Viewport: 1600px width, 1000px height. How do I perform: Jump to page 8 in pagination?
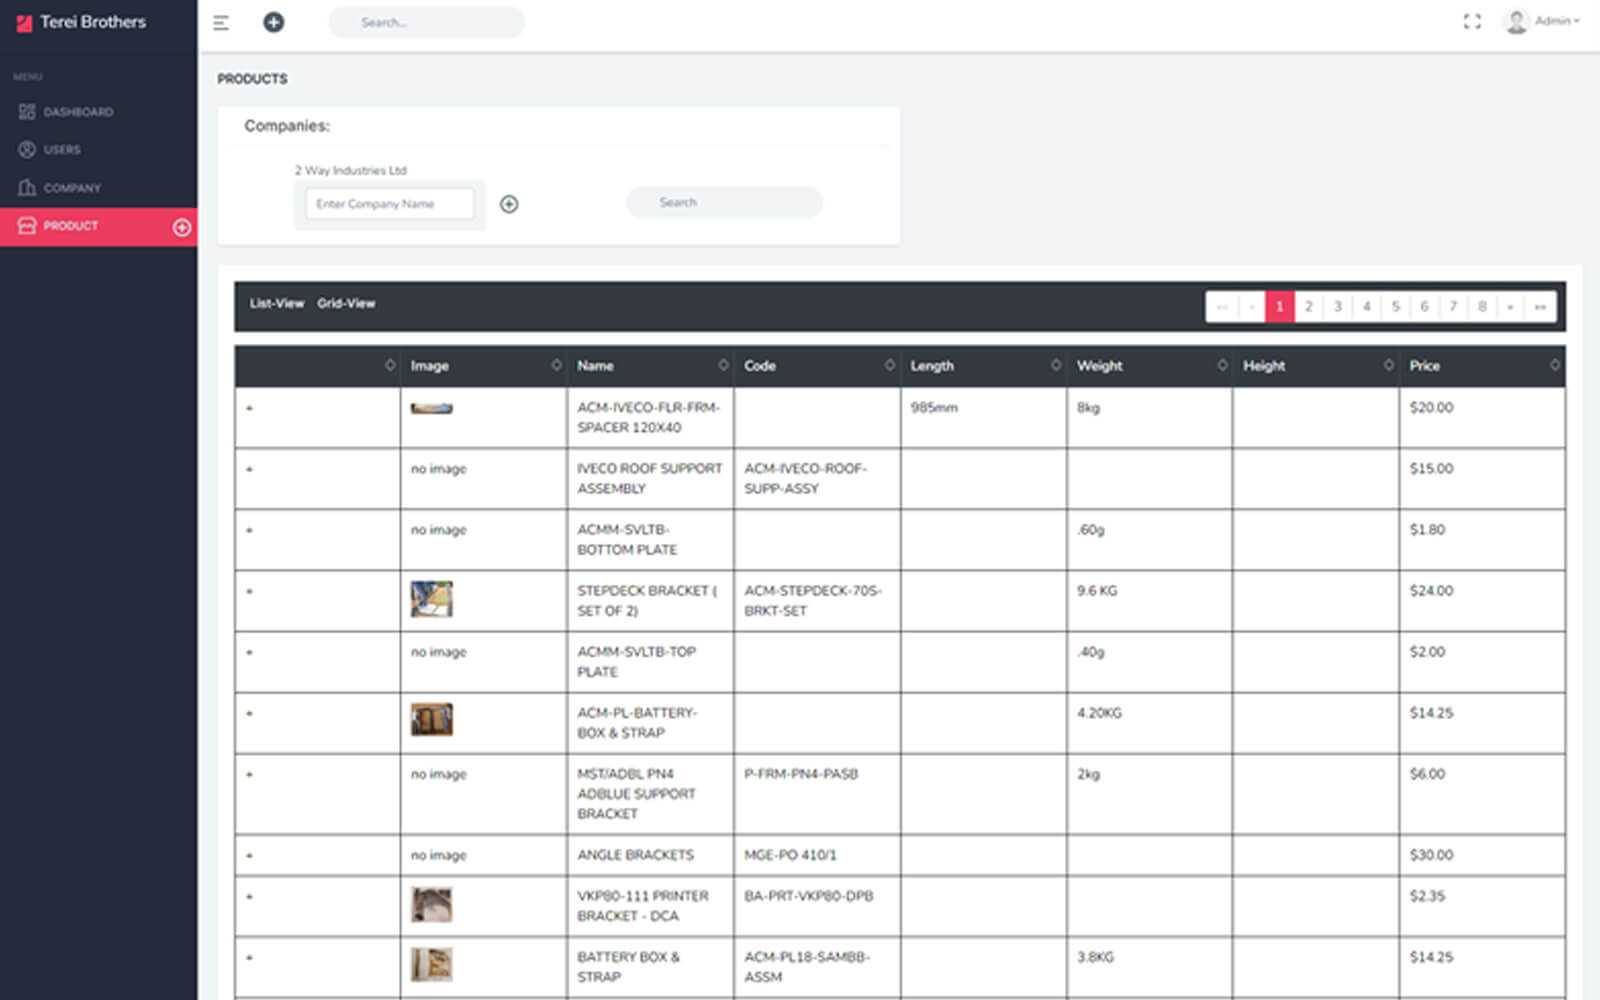(x=1482, y=307)
